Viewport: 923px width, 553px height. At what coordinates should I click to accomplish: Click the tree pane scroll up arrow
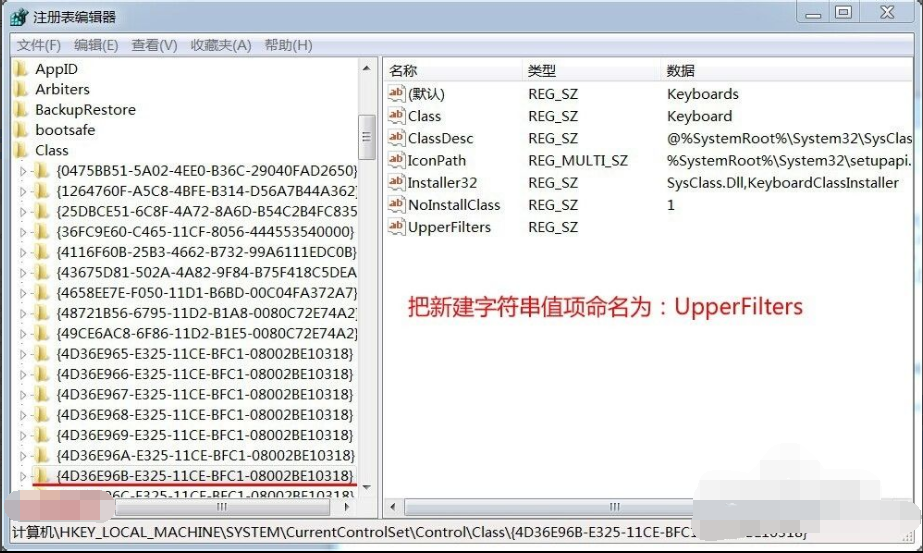pos(367,68)
